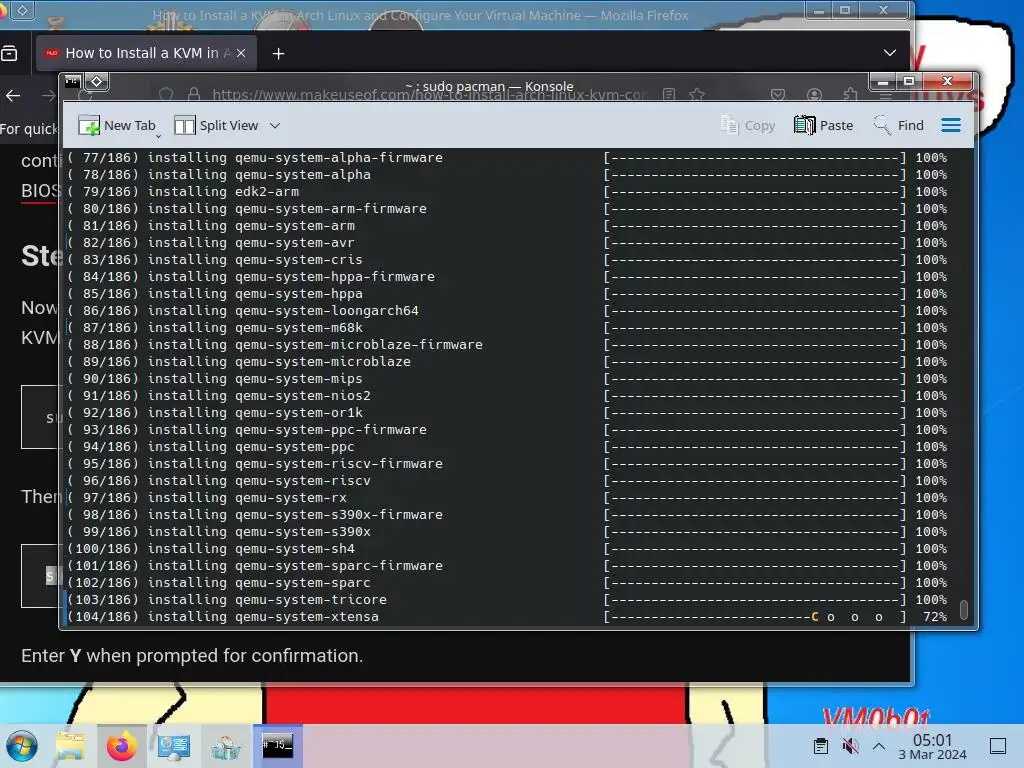
Task: Click the Copy button in Konsole toolbar
Action: 748,125
